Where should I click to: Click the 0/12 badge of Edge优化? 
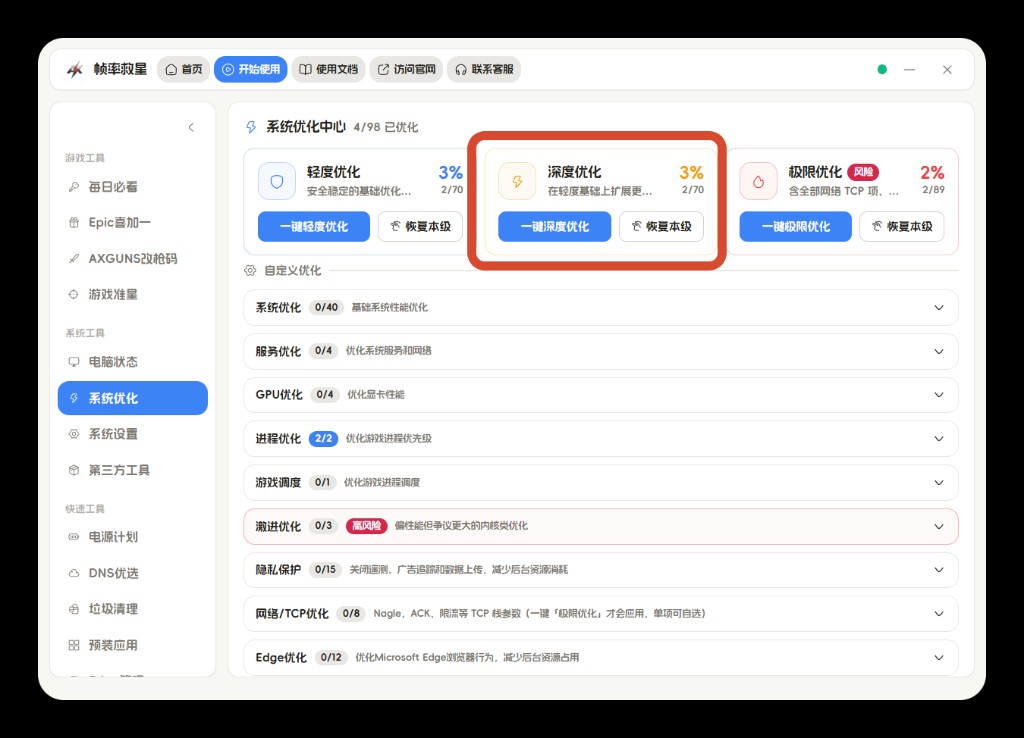[x=331, y=657]
